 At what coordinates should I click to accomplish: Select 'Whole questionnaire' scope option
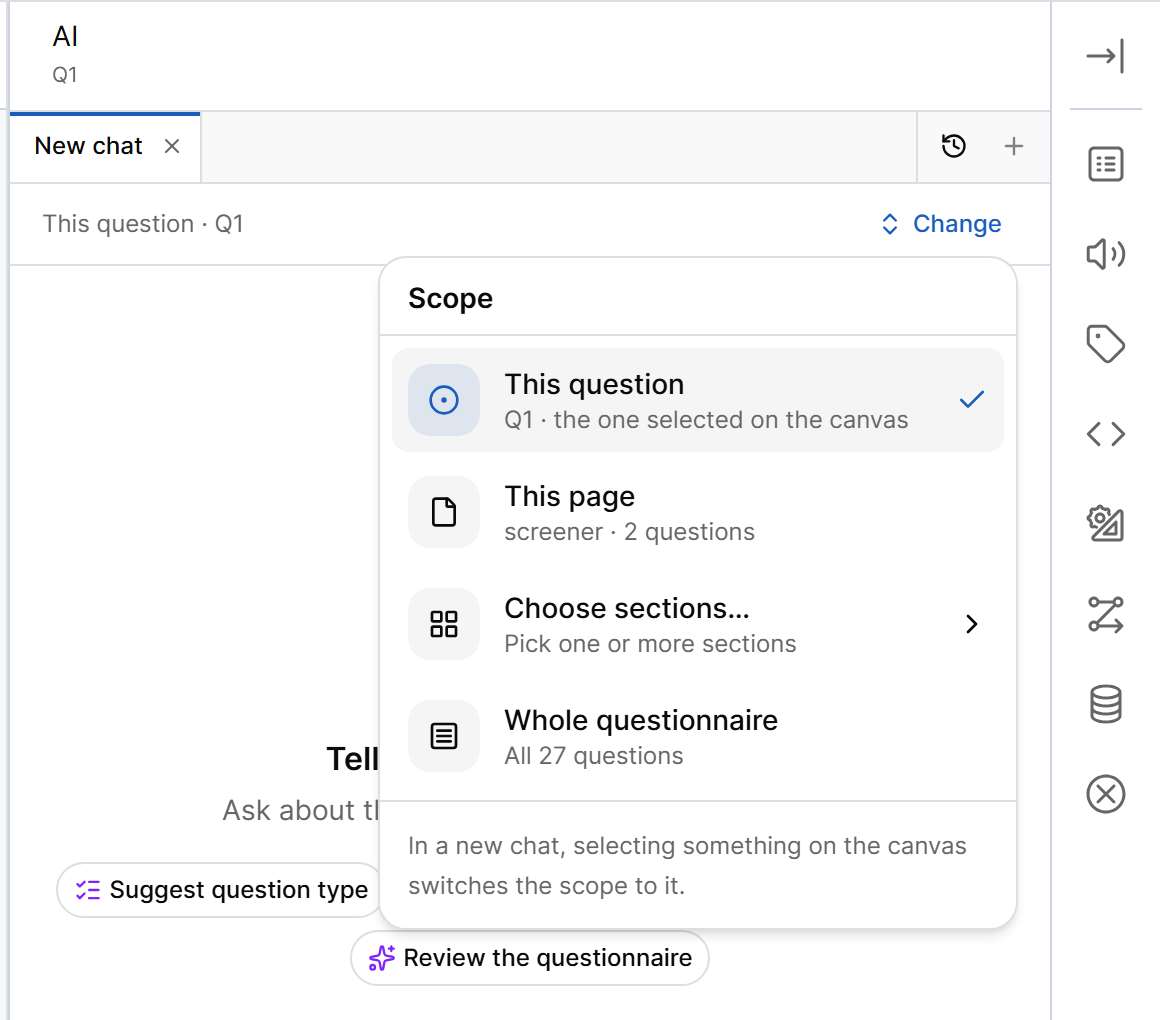click(698, 736)
